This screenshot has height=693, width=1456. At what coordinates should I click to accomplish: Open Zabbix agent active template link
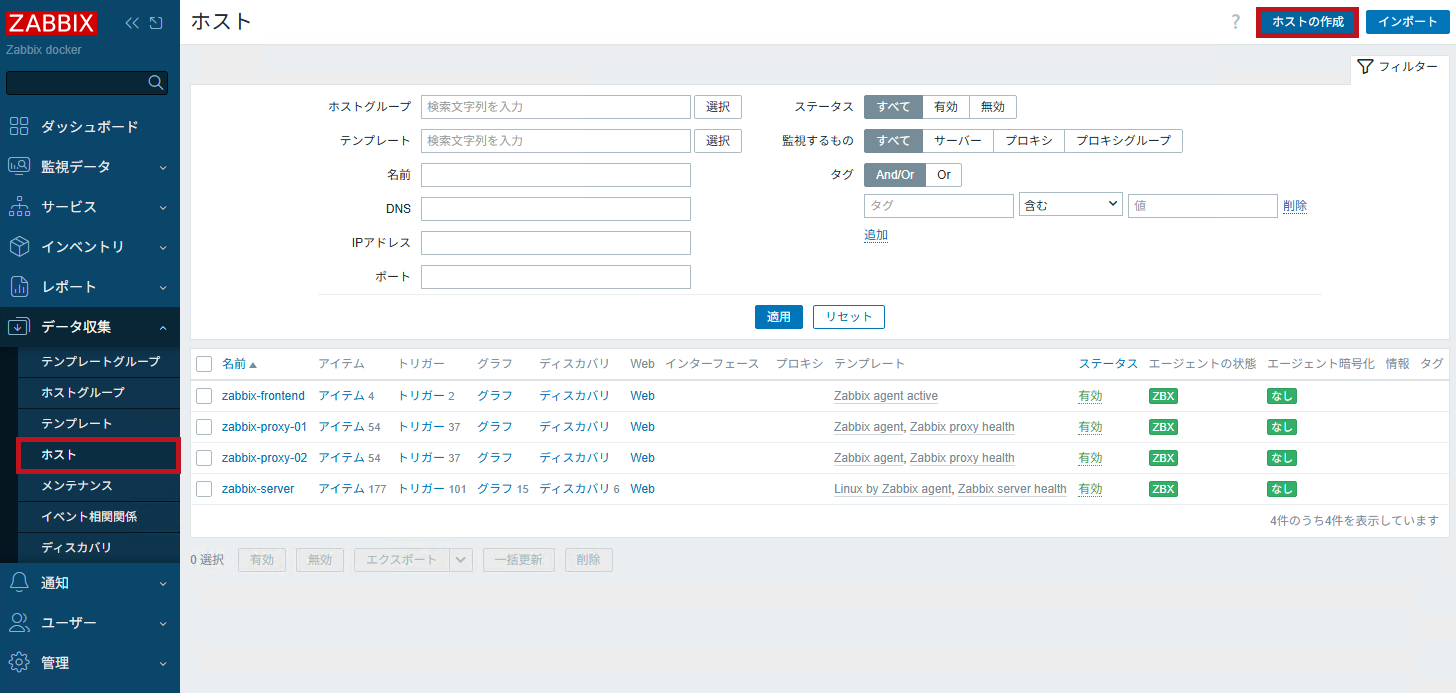click(886, 396)
